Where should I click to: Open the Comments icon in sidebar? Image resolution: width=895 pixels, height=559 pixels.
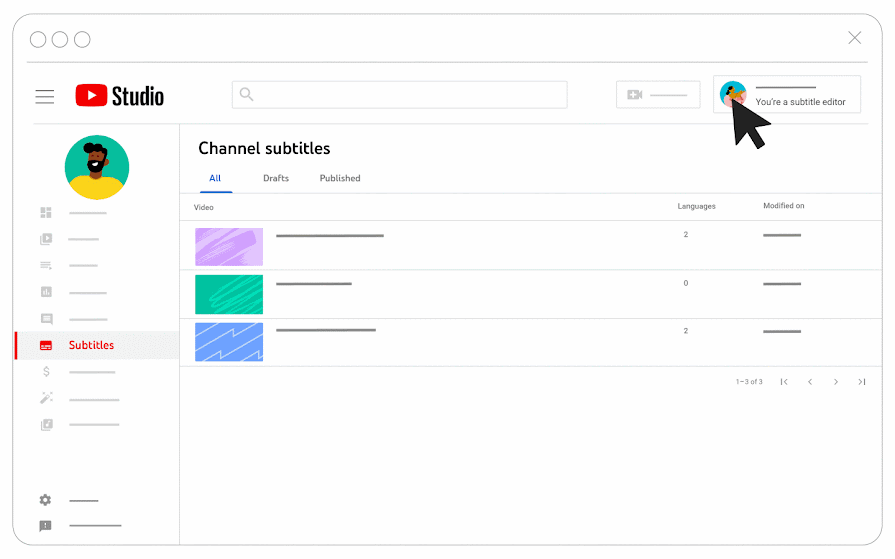(47, 319)
